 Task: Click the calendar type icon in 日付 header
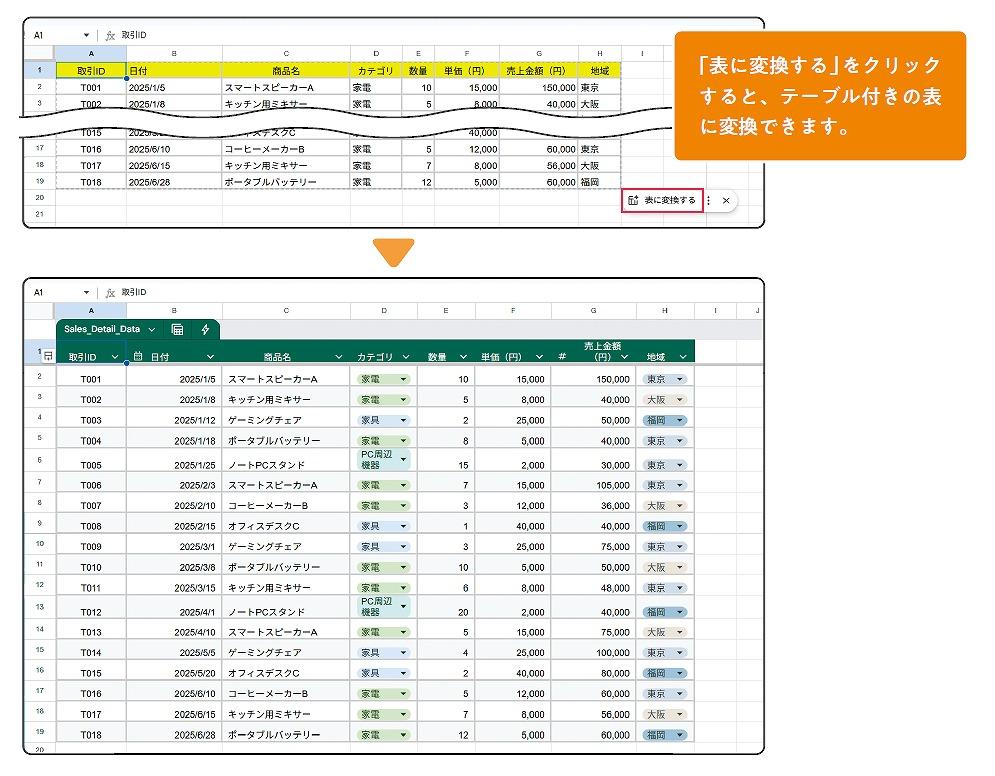pos(138,357)
